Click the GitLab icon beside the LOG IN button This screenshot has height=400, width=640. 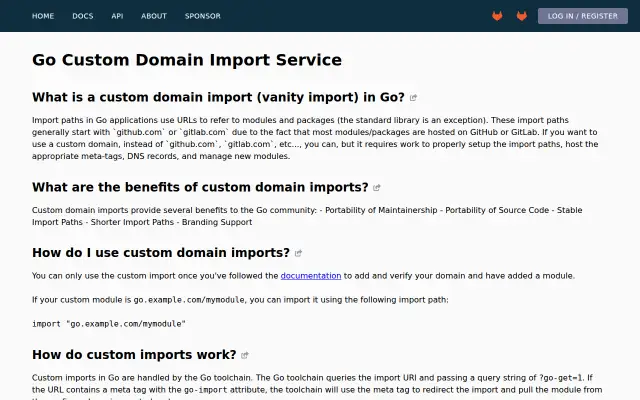522,16
